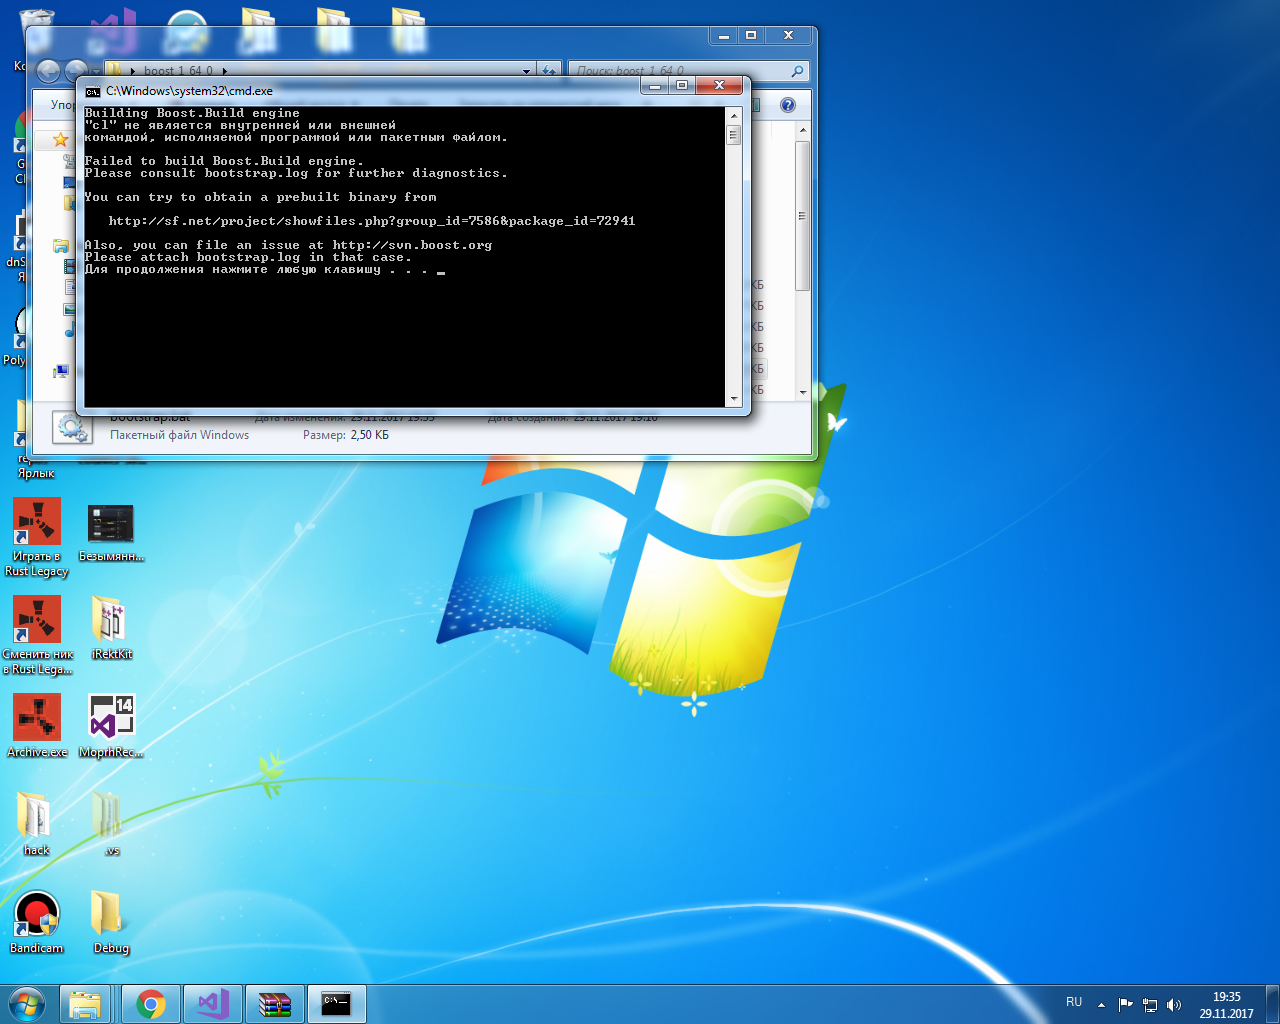
Task: Open the Explorer address bar history dropdown
Action: 527,71
